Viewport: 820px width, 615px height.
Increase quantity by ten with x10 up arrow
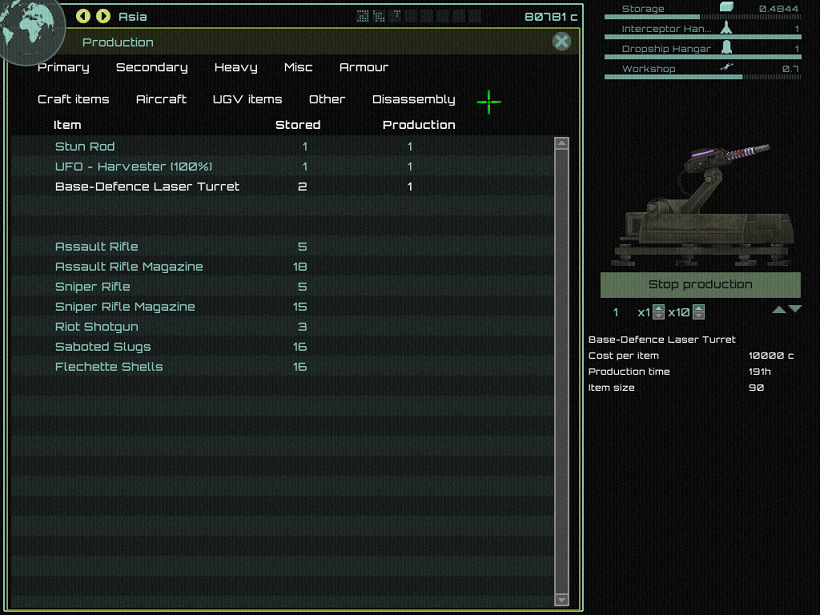pyautogui.click(x=699, y=309)
